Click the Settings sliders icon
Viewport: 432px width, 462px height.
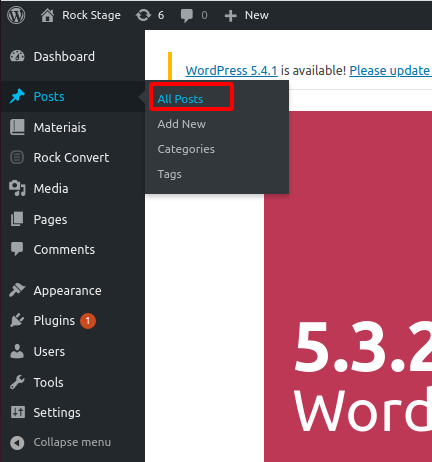pos(18,412)
